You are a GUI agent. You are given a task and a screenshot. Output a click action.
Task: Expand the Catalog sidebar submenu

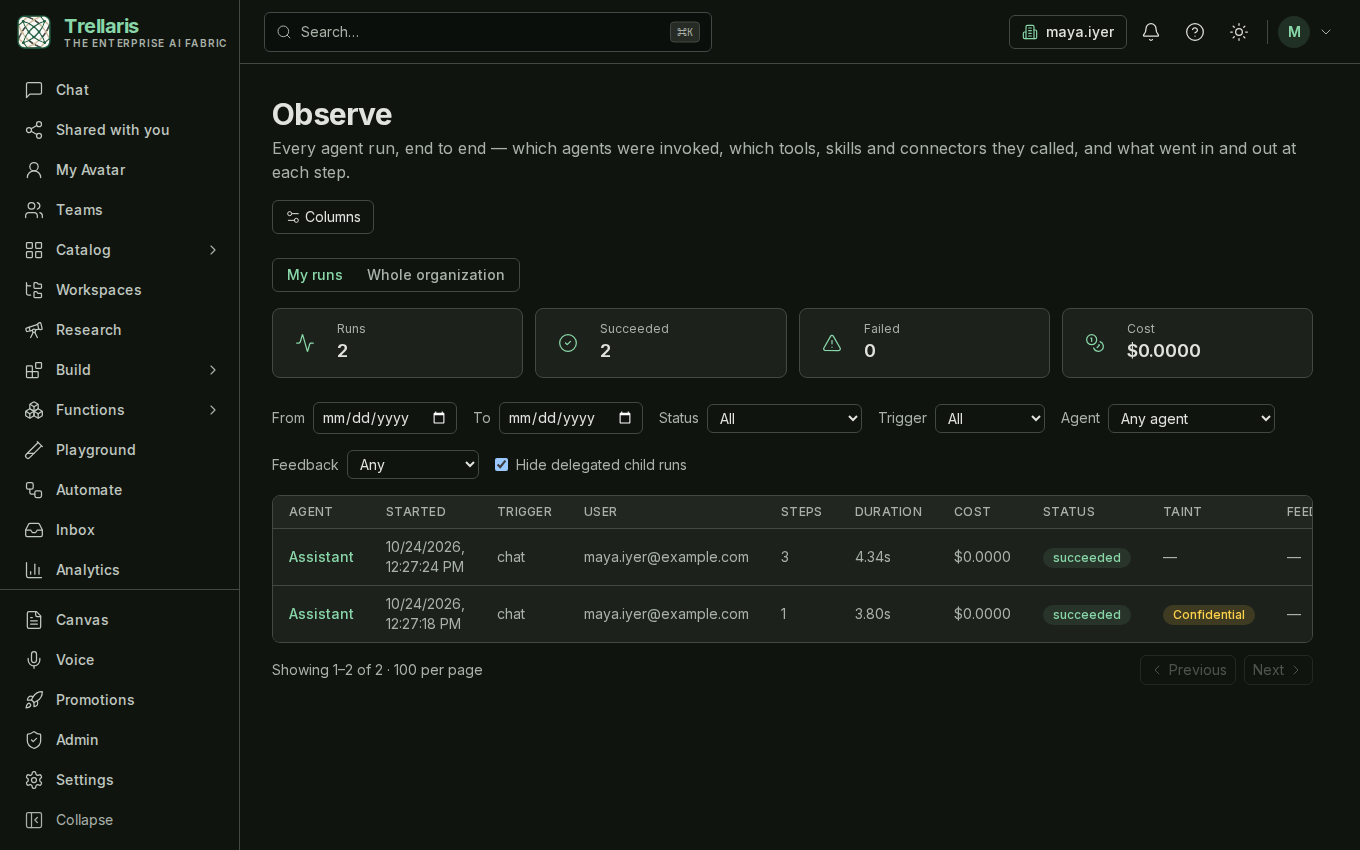coord(213,250)
